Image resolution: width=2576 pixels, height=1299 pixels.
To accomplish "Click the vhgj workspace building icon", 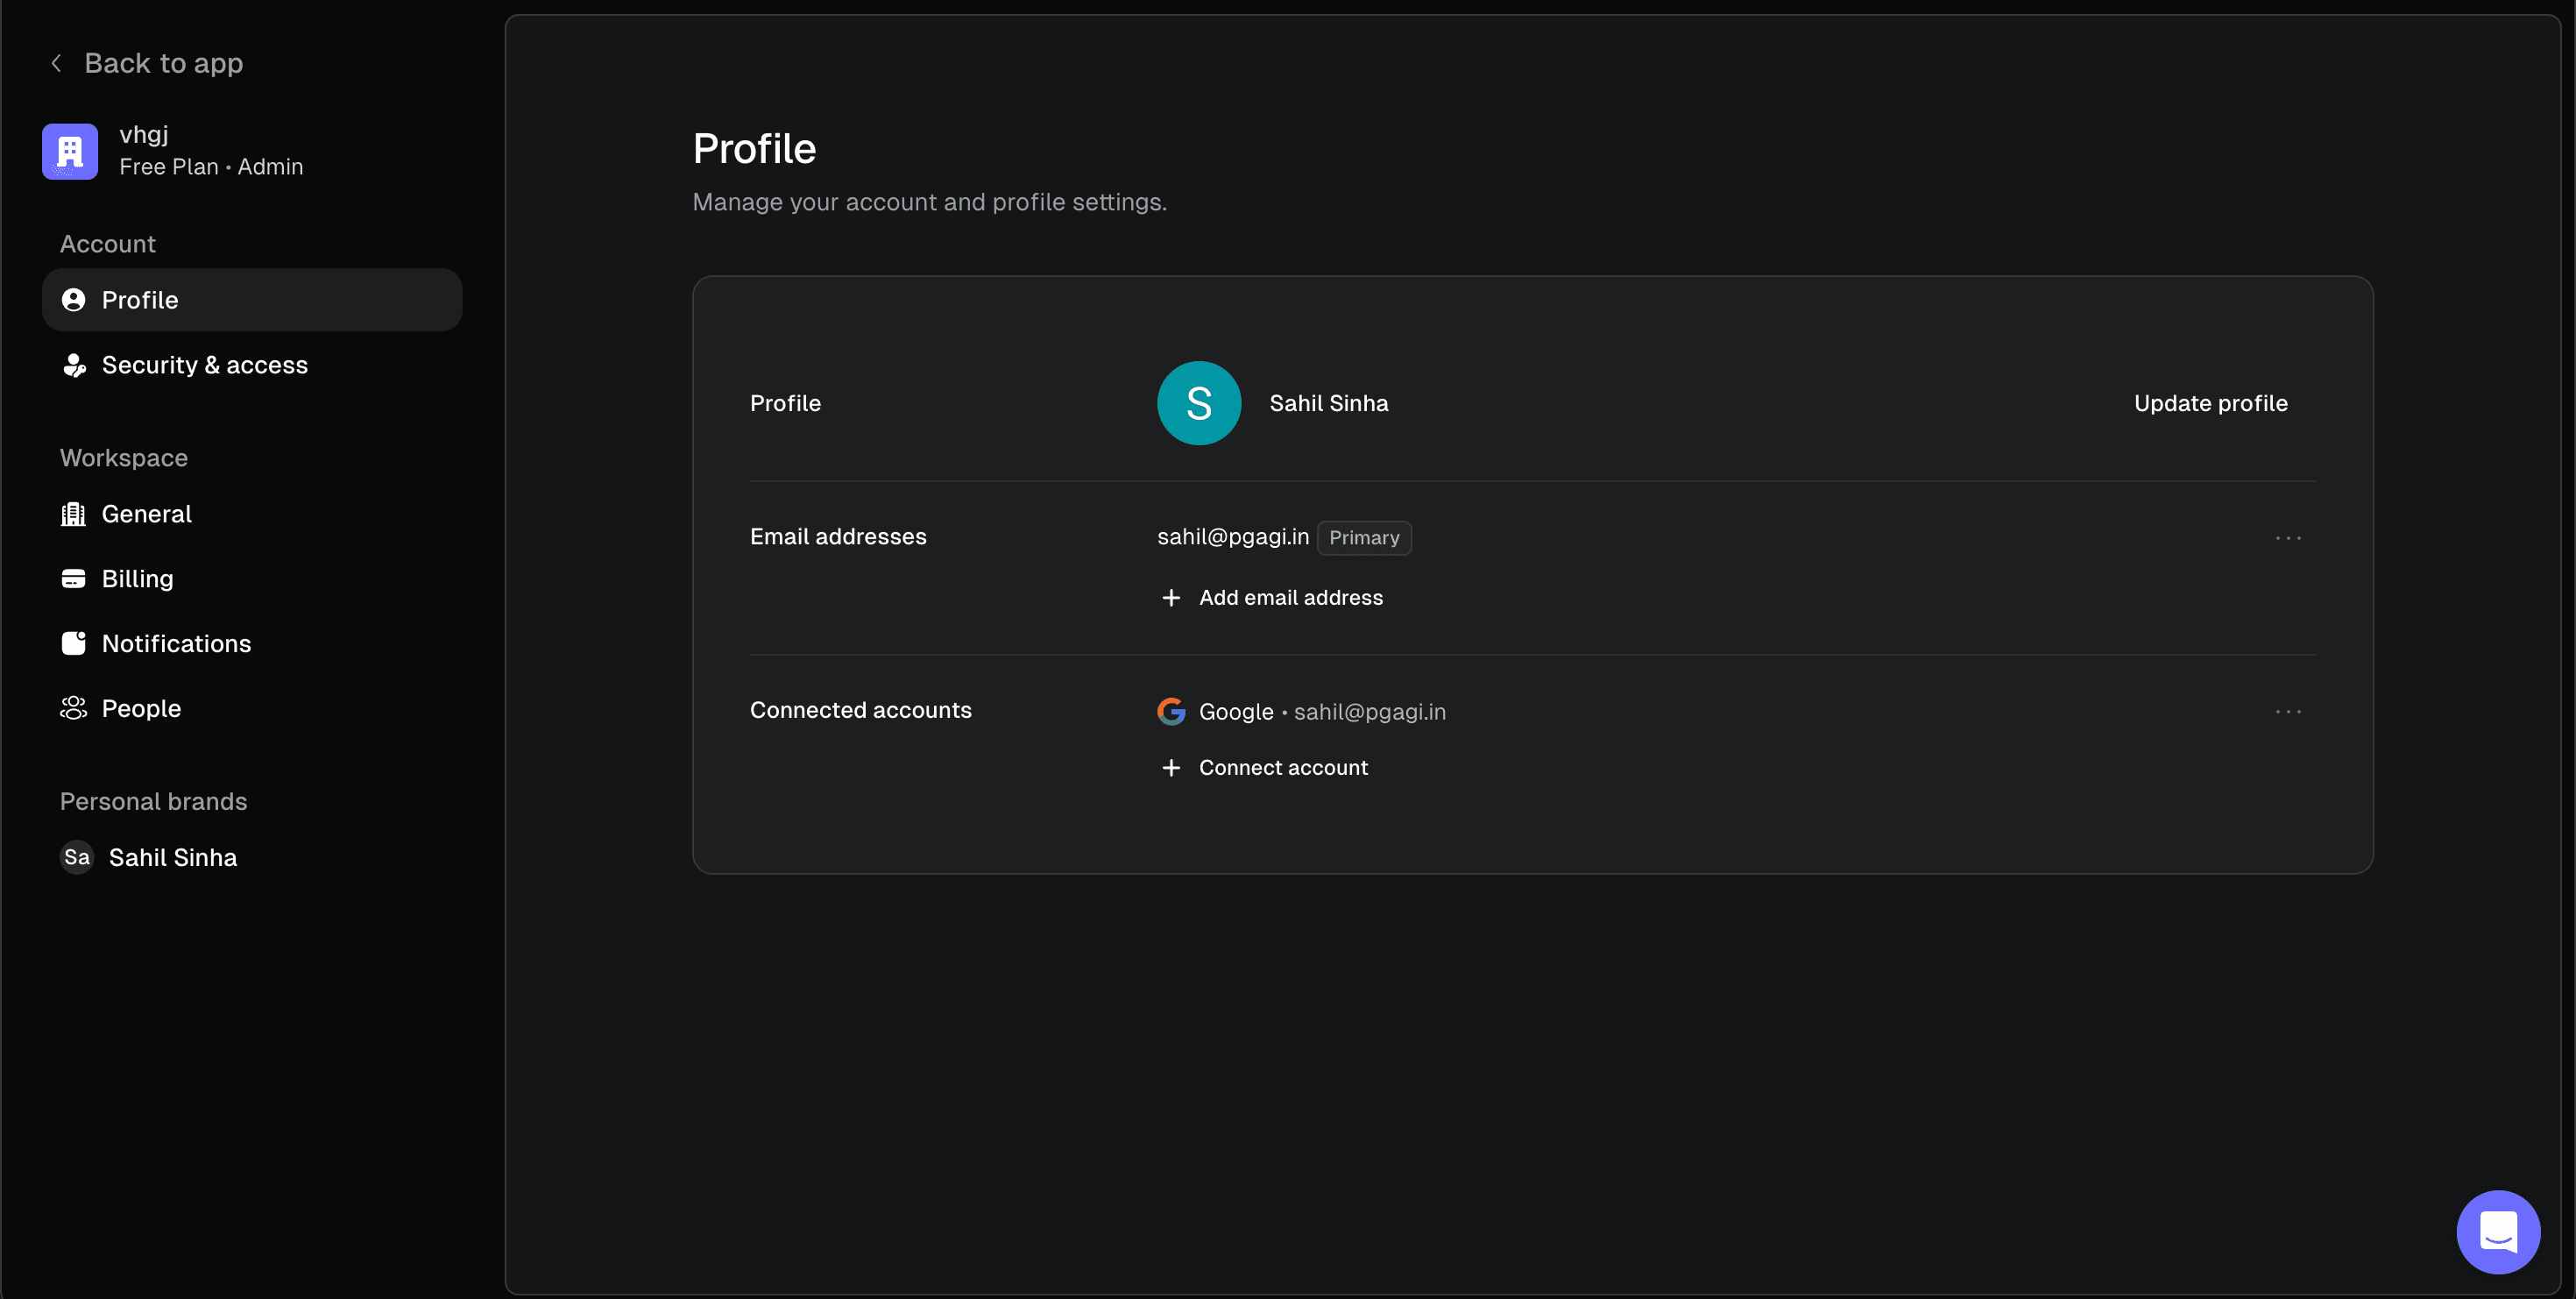I will pyautogui.click(x=70, y=151).
